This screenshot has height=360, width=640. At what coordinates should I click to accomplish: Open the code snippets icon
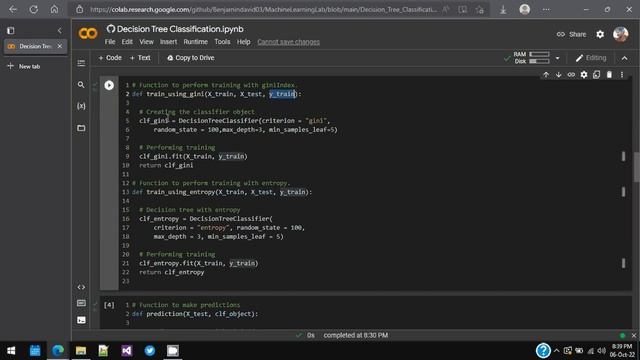(x=81, y=287)
